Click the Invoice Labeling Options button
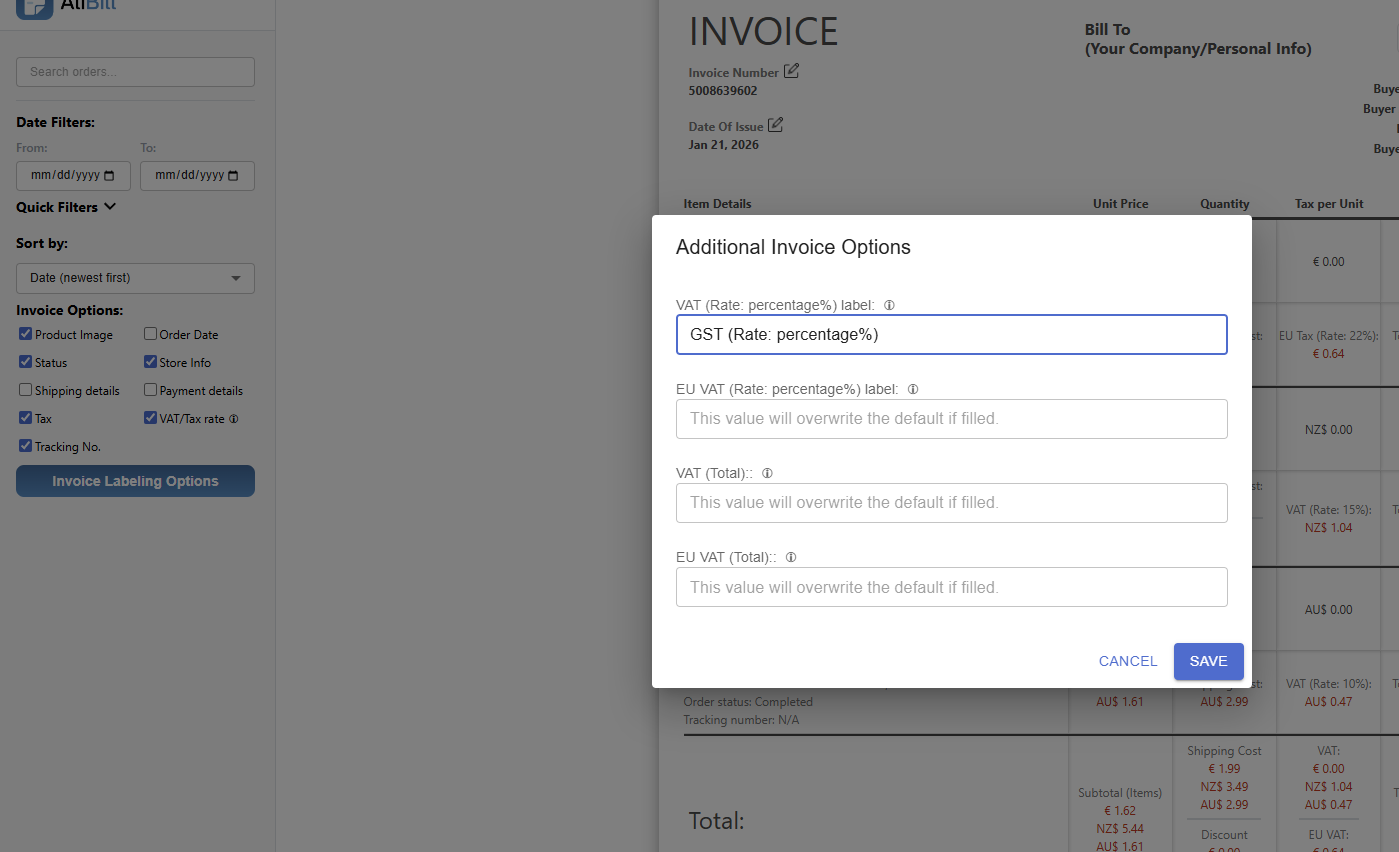The width and height of the screenshot is (1399, 852). tap(135, 481)
